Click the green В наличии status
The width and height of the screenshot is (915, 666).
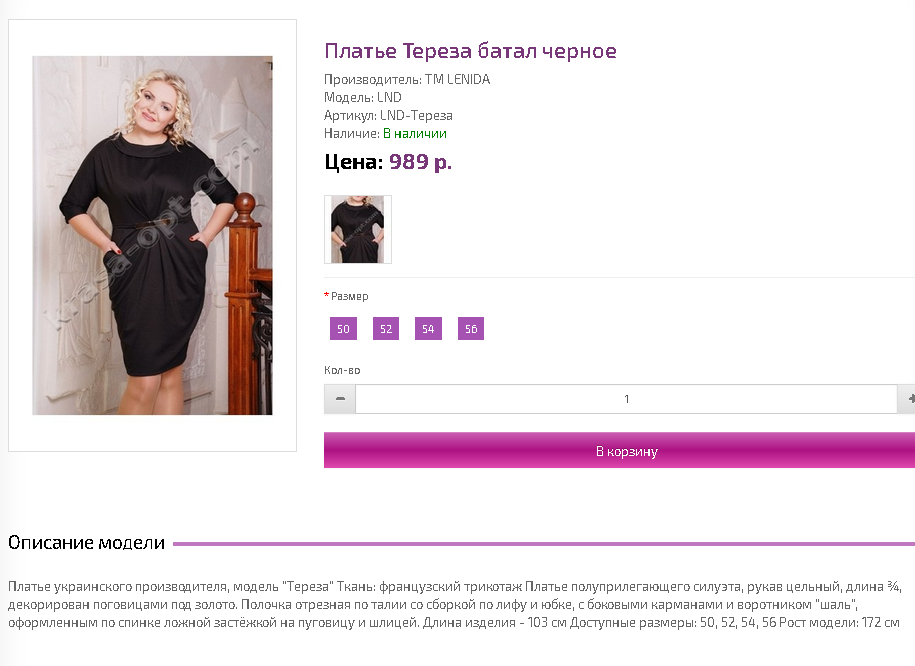(x=415, y=134)
